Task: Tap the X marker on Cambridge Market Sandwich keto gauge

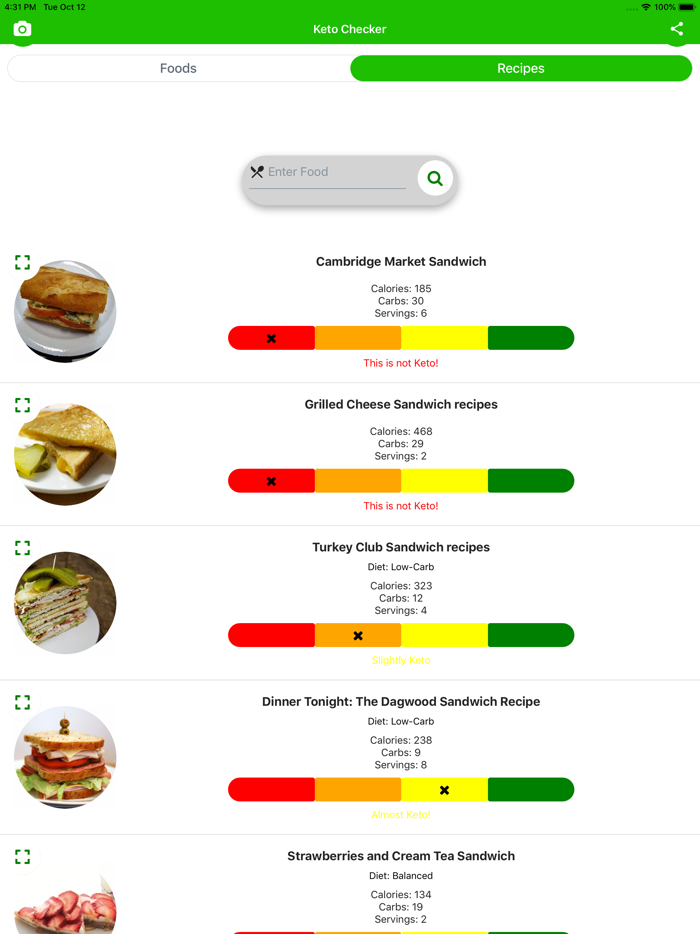Action: (271, 337)
